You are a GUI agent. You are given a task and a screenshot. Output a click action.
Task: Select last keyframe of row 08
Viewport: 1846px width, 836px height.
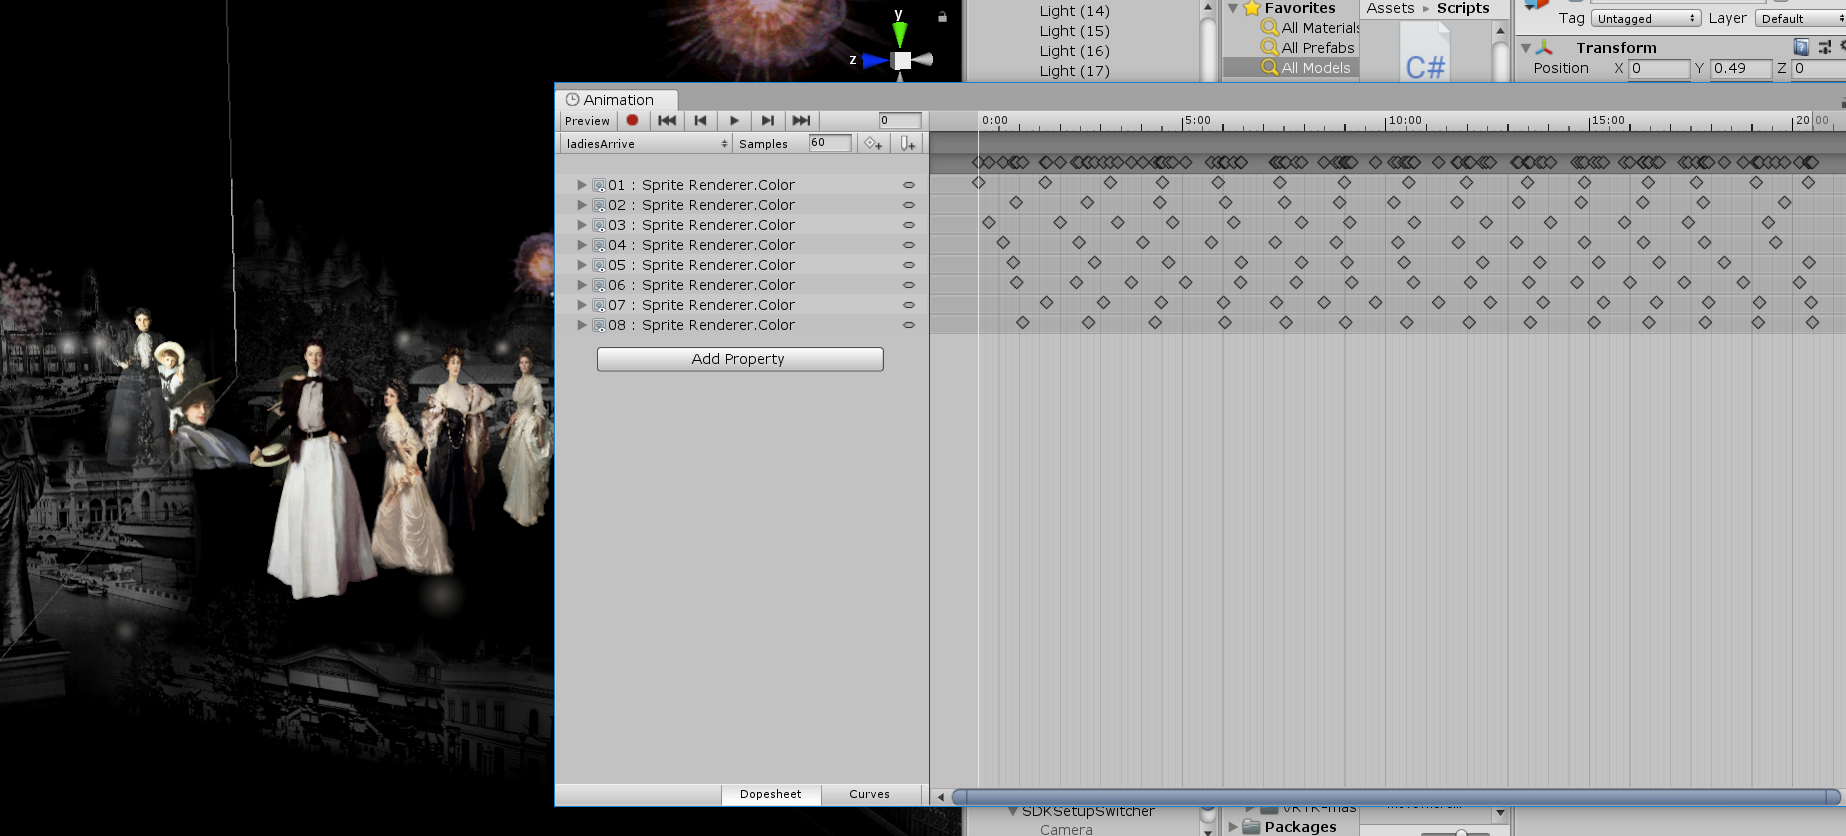click(1812, 323)
